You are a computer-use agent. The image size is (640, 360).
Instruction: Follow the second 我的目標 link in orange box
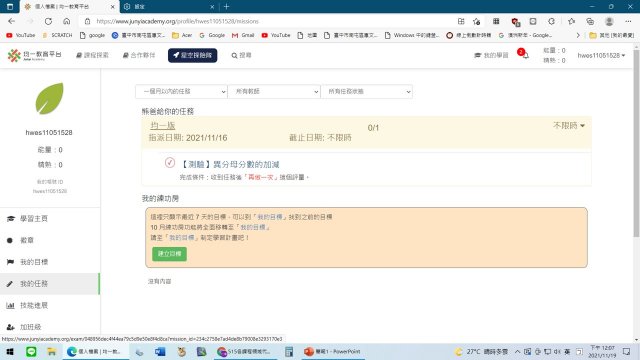pos(253,227)
